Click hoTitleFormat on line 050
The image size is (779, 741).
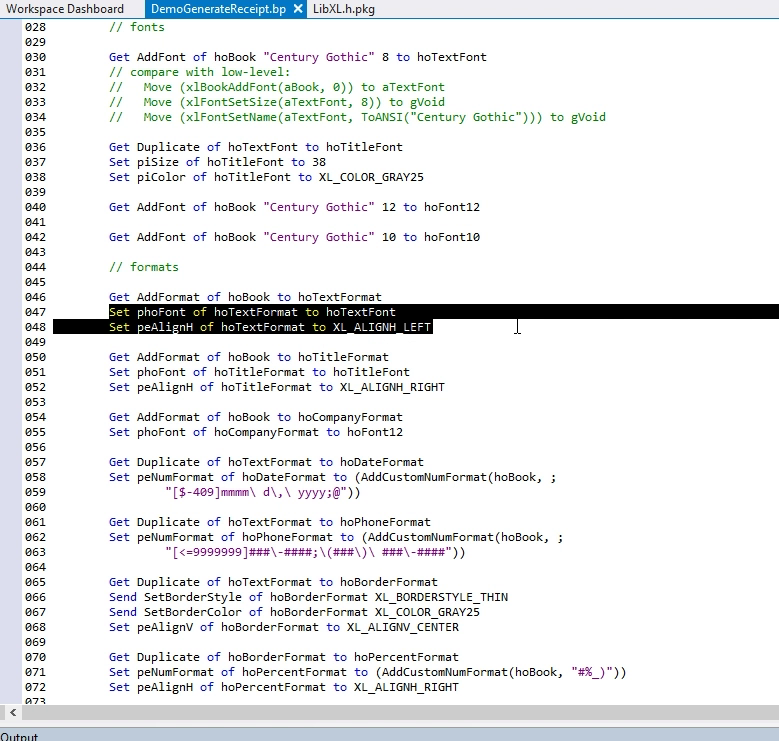coord(343,357)
